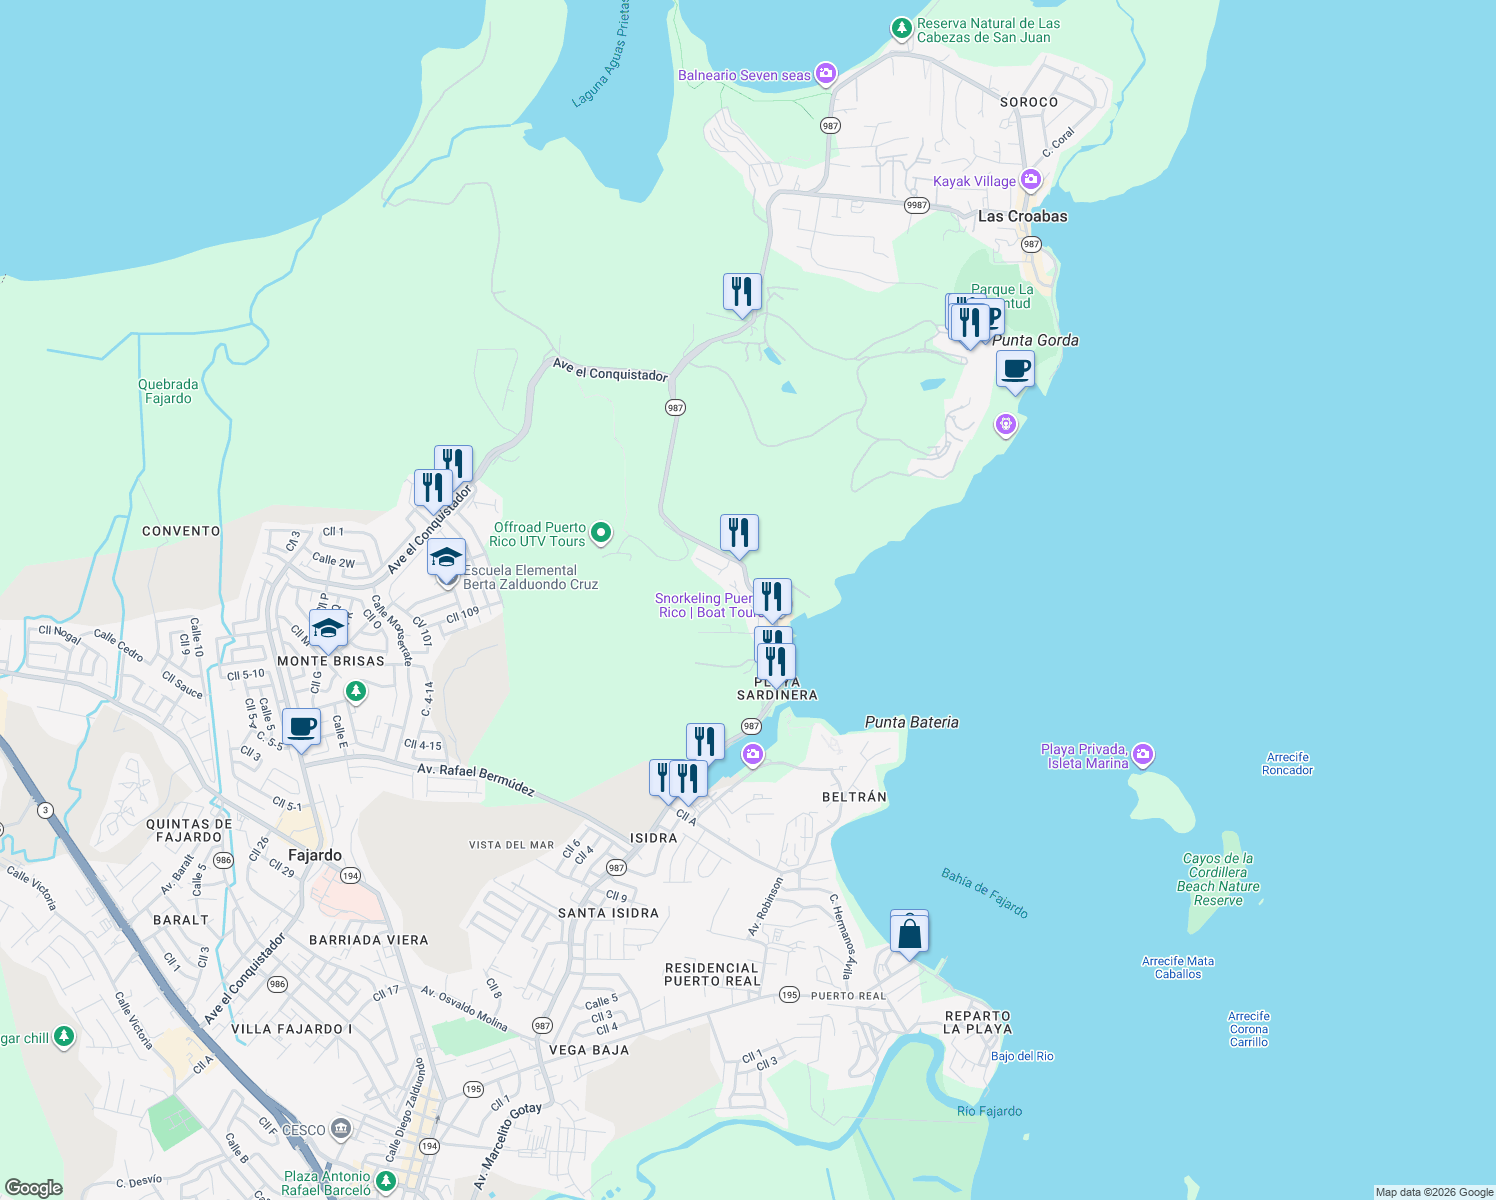Click the lightbulb attraction icon below Punta Gorda
The height and width of the screenshot is (1200, 1496).
click(x=1005, y=425)
